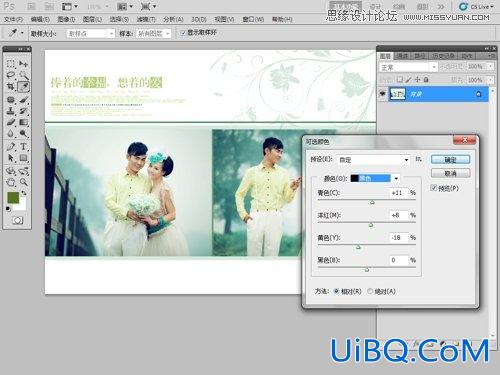The image size is (500, 375).
Task: Select the Zoom tool in toolbox
Action: [x=23, y=182]
